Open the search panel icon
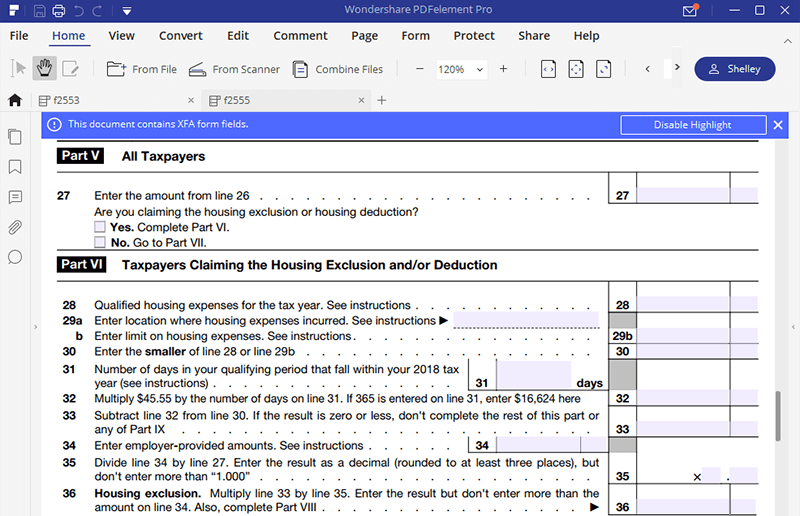This screenshot has height=516, width=800. tap(15, 257)
